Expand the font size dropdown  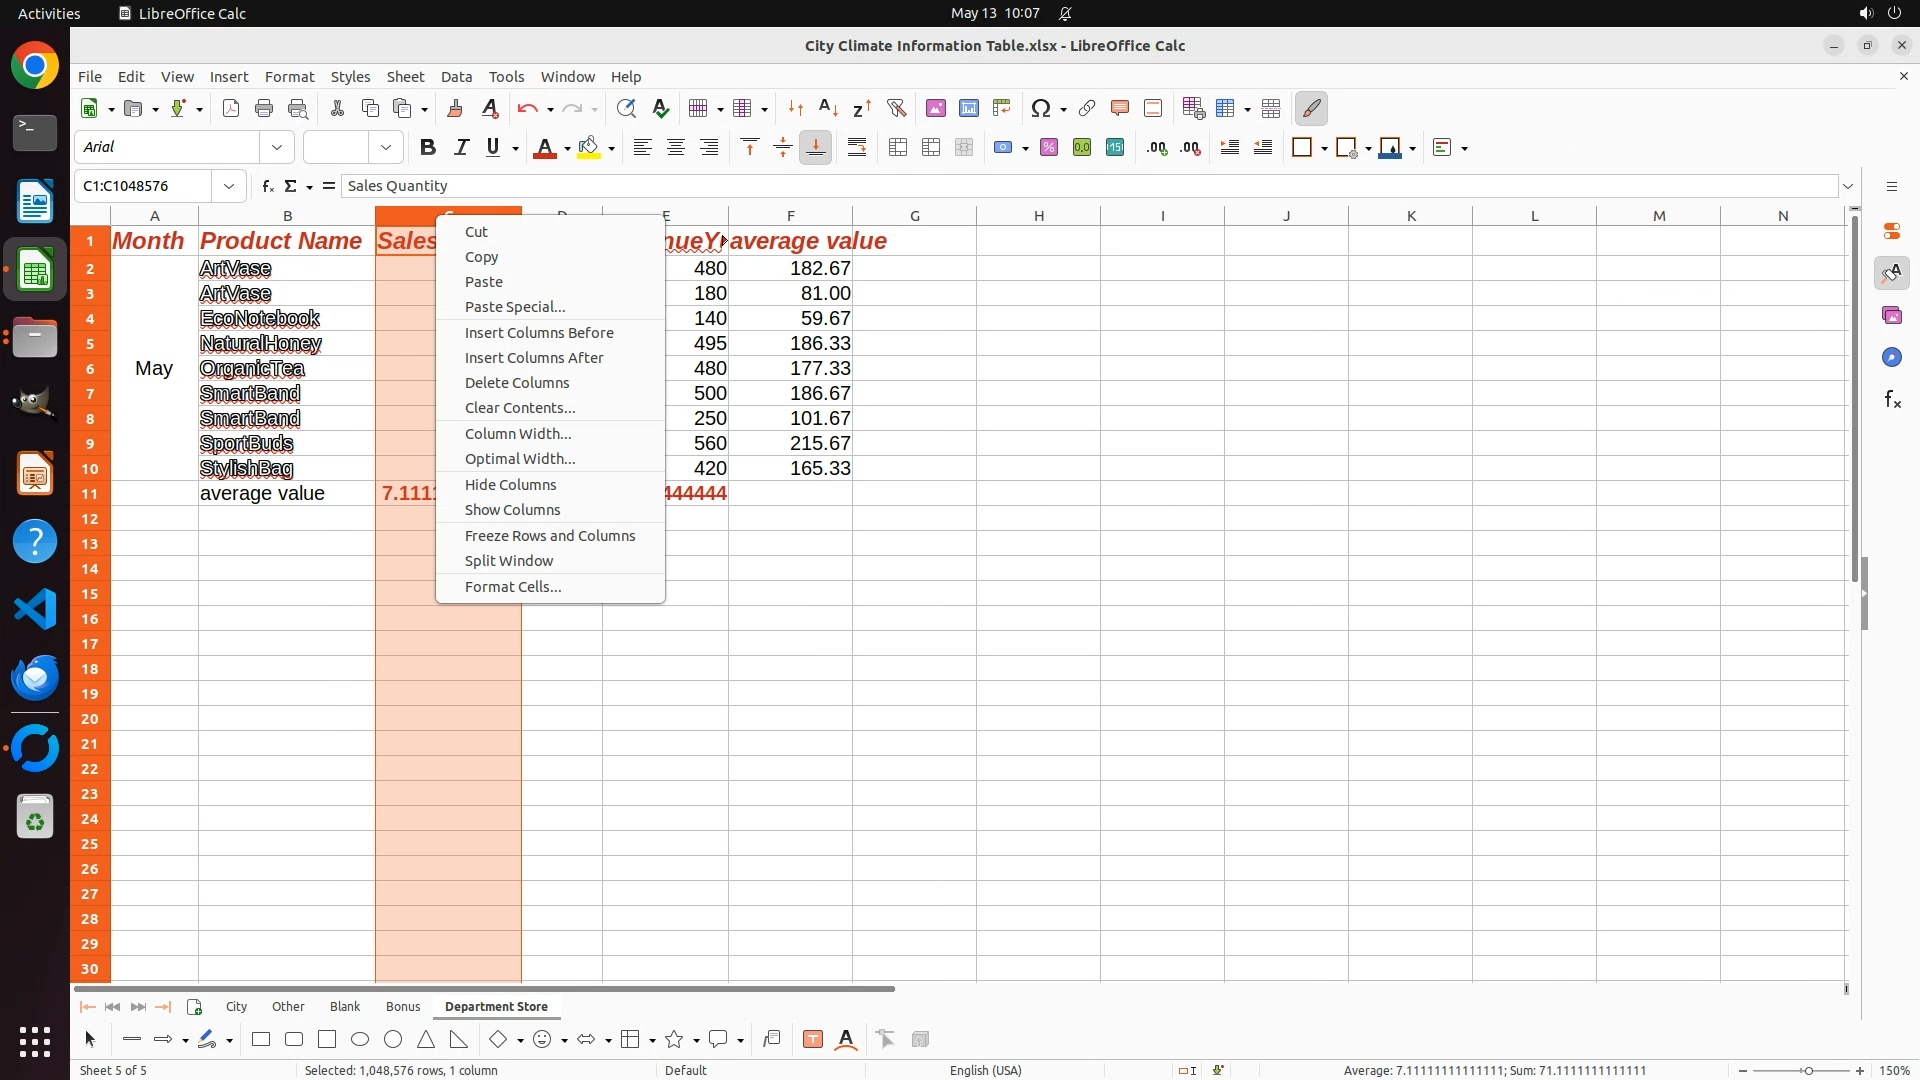tap(386, 148)
